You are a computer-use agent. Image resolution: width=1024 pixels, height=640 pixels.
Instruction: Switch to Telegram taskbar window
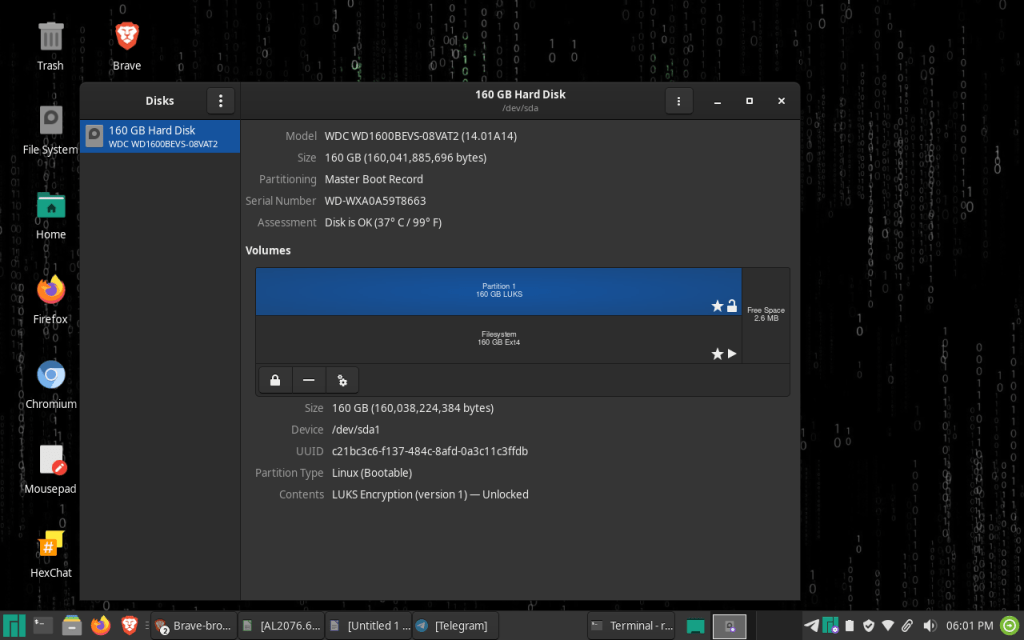coord(455,626)
